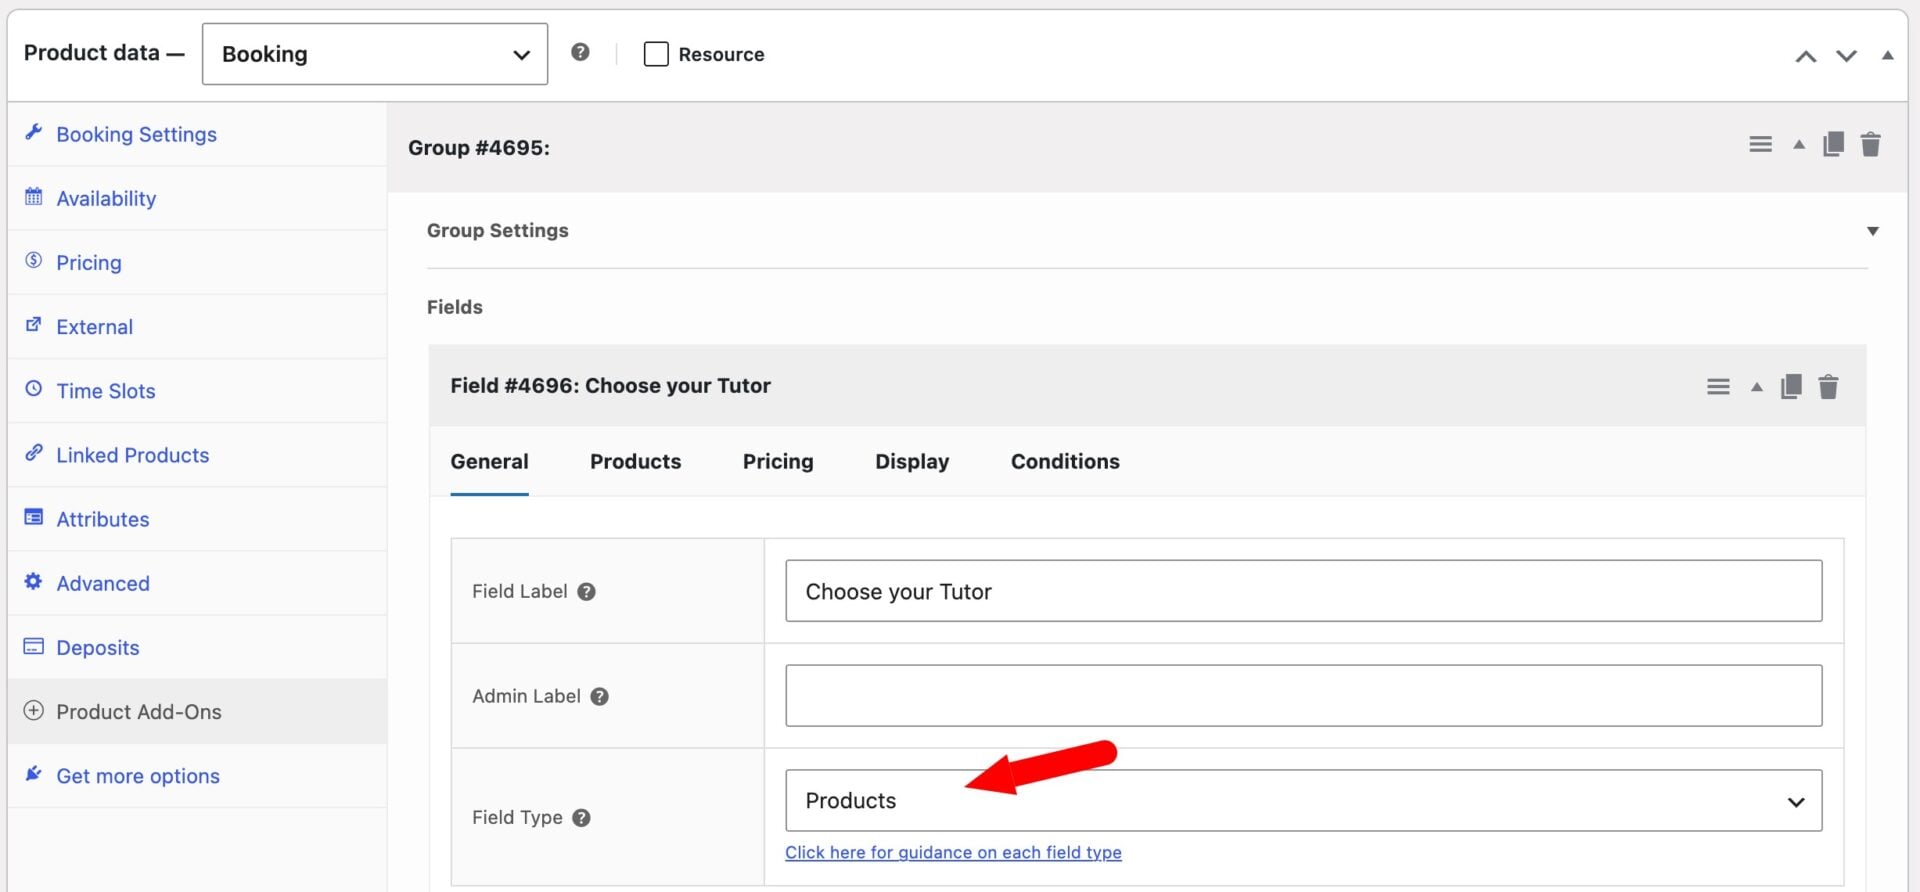Screen dimensions: 1920x892
Task: Open the Availability section
Action: pyautogui.click(x=106, y=198)
